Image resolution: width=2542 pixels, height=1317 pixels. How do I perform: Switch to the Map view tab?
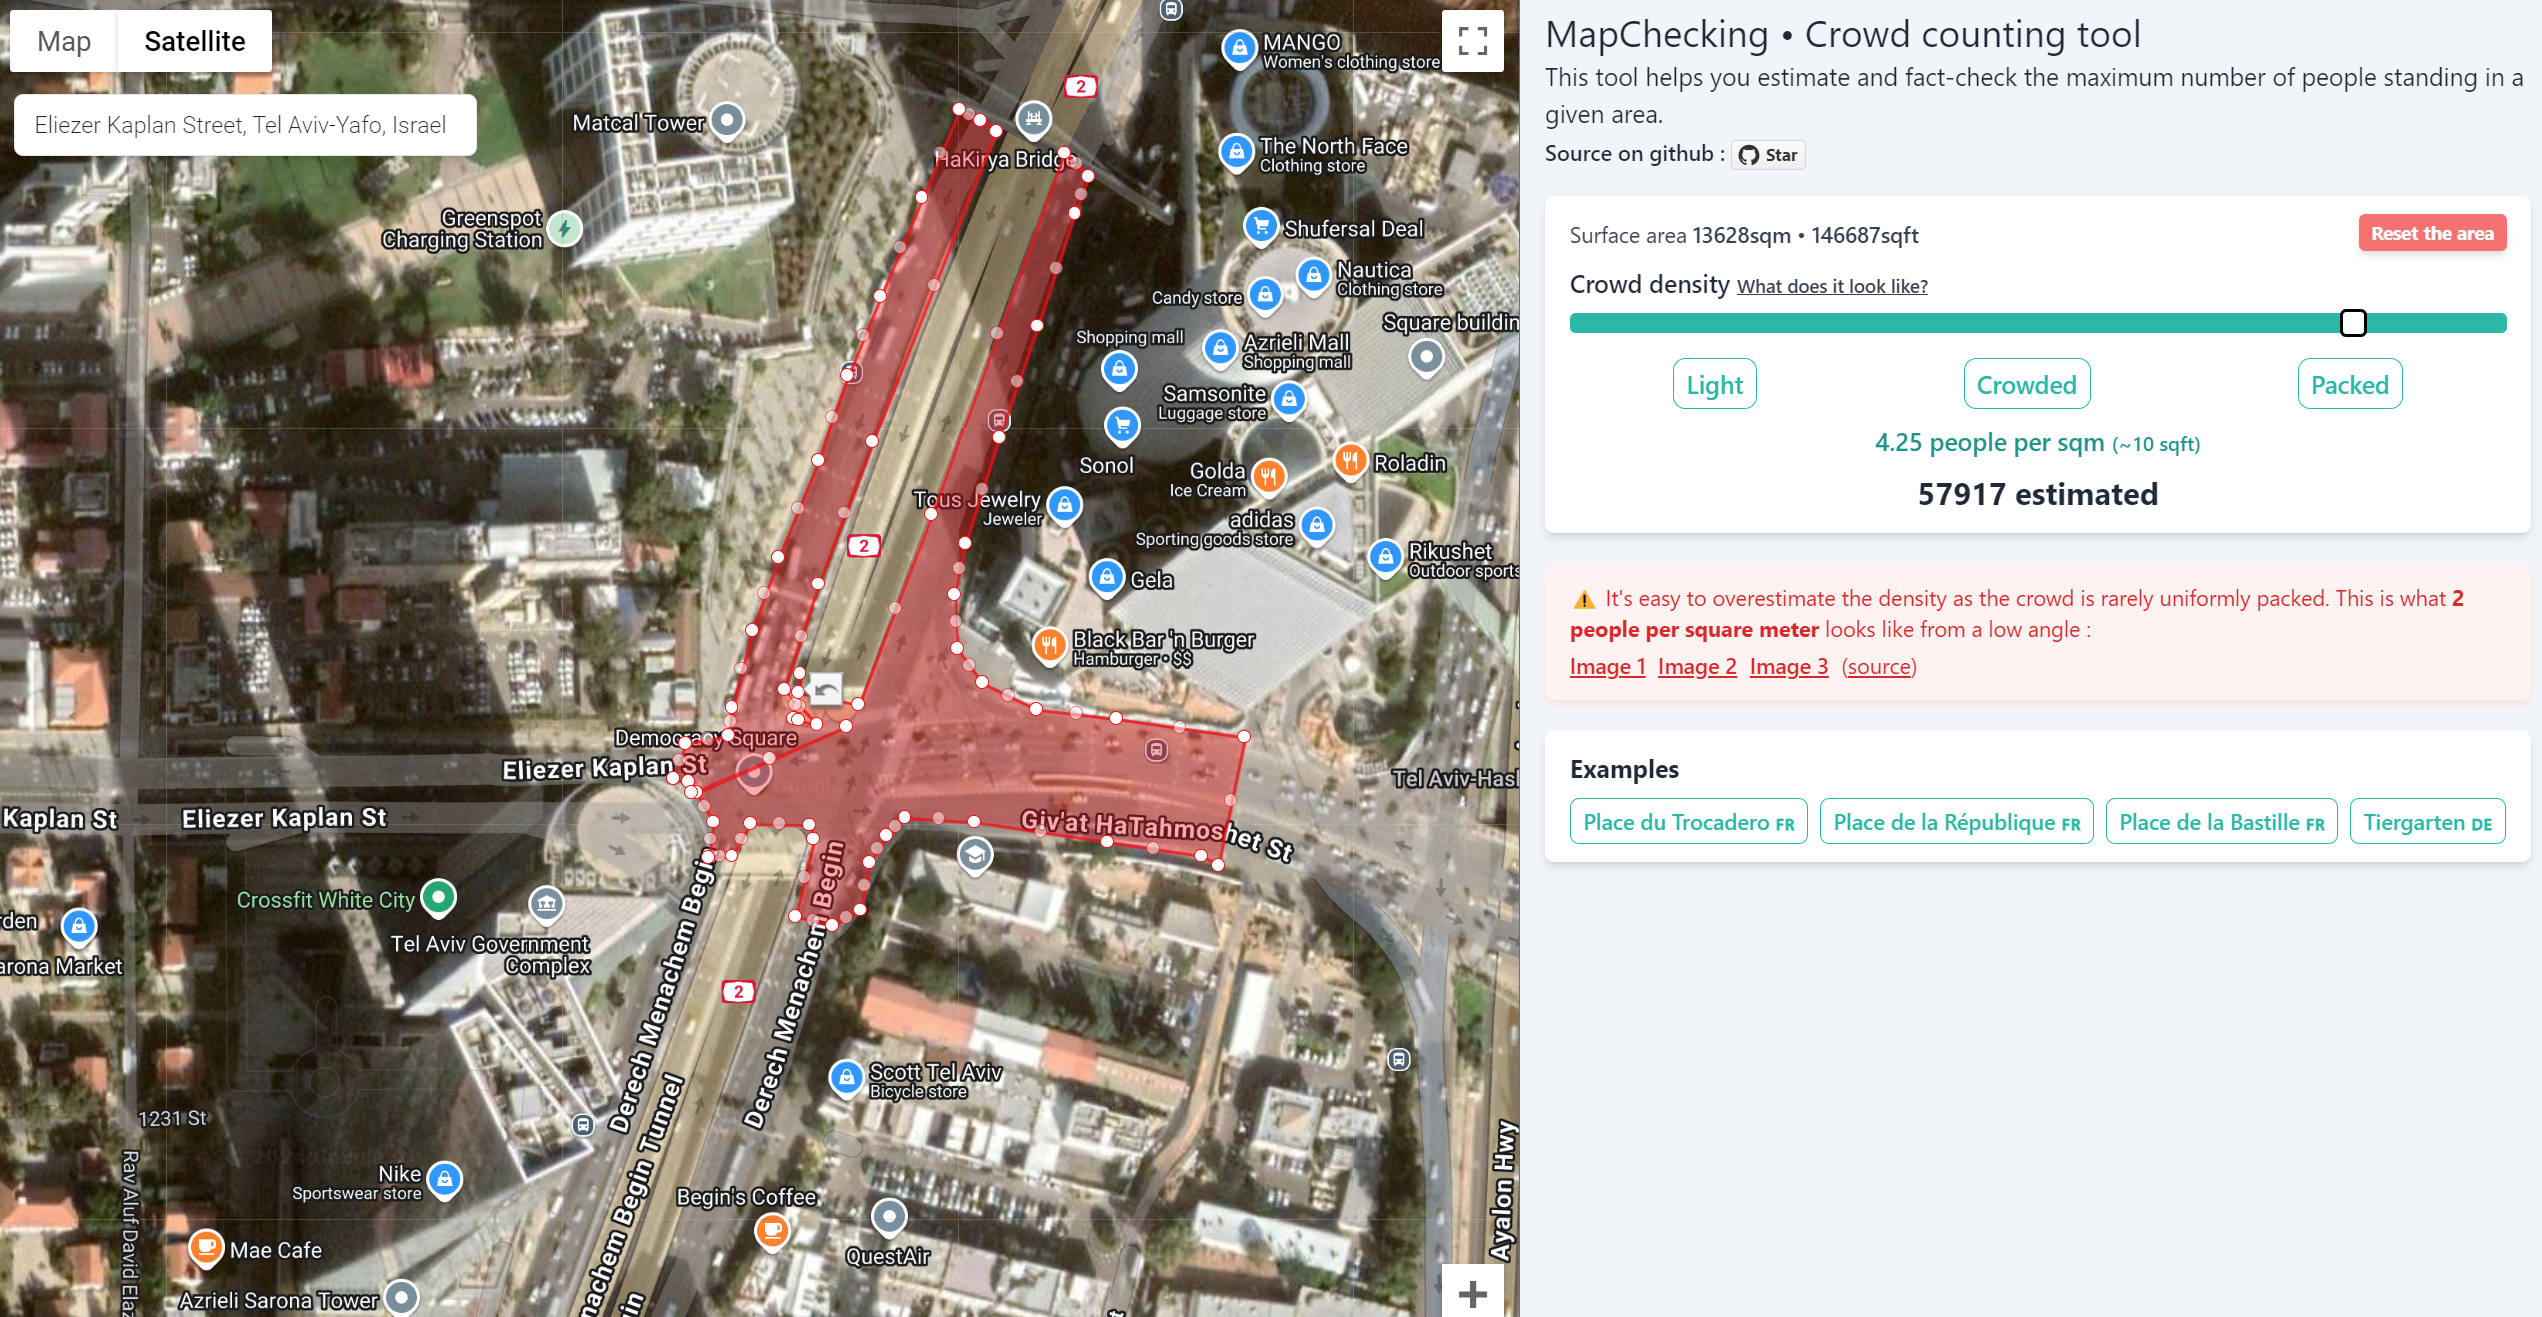(64, 41)
